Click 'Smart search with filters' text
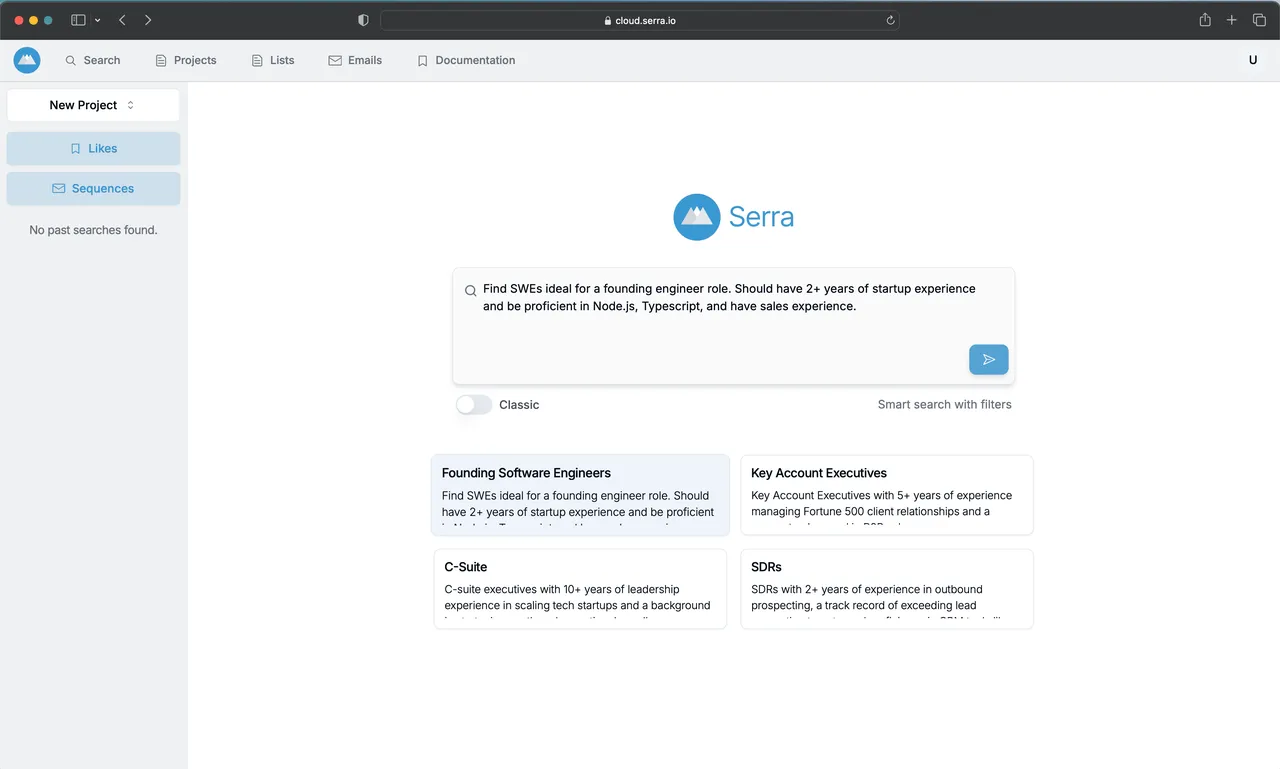Image resolution: width=1280 pixels, height=769 pixels. (x=944, y=404)
